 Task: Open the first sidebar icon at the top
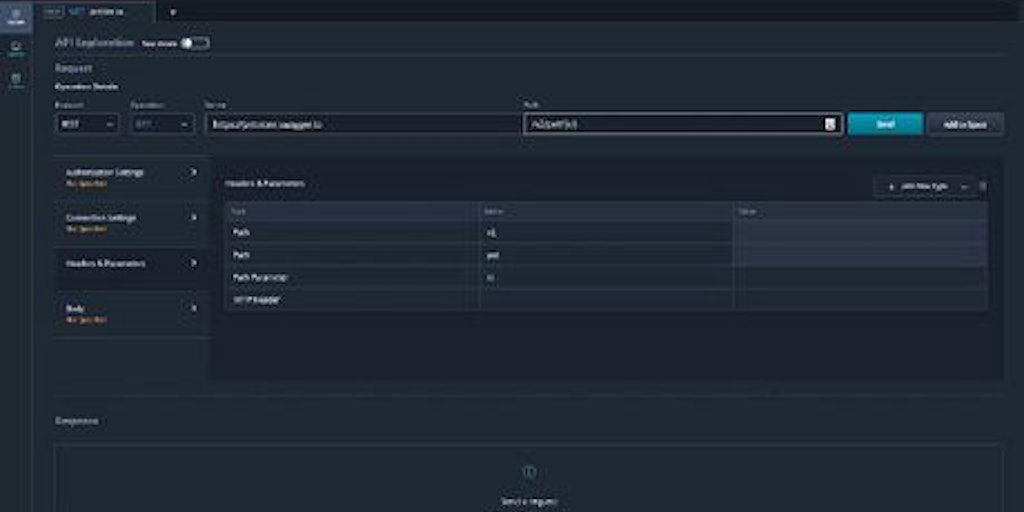coord(16,16)
